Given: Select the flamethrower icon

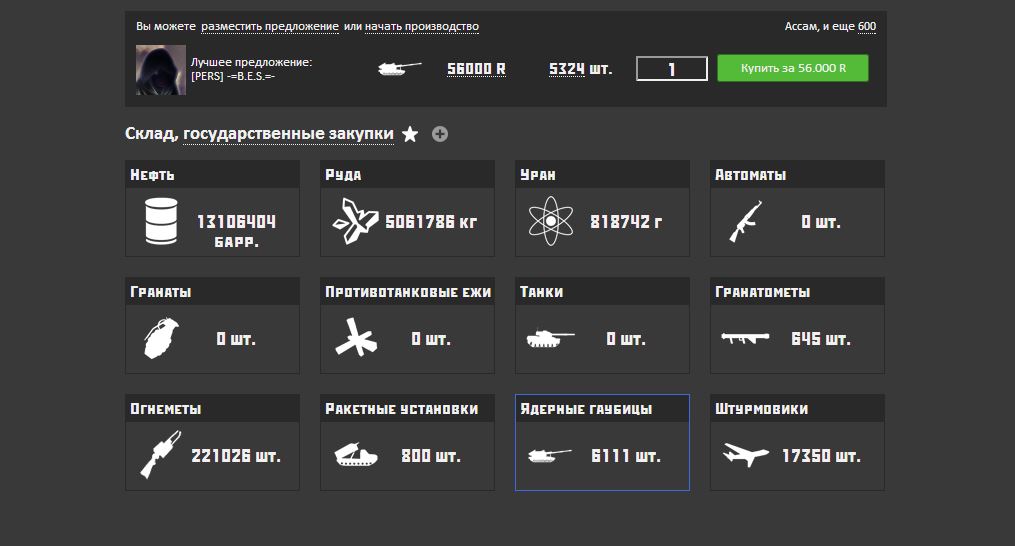Looking at the screenshot, I should click(x=160, y=456).
